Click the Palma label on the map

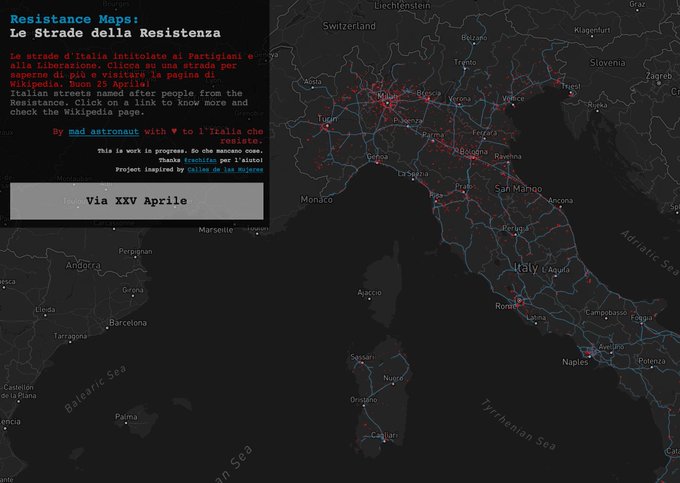coord(126,417)
